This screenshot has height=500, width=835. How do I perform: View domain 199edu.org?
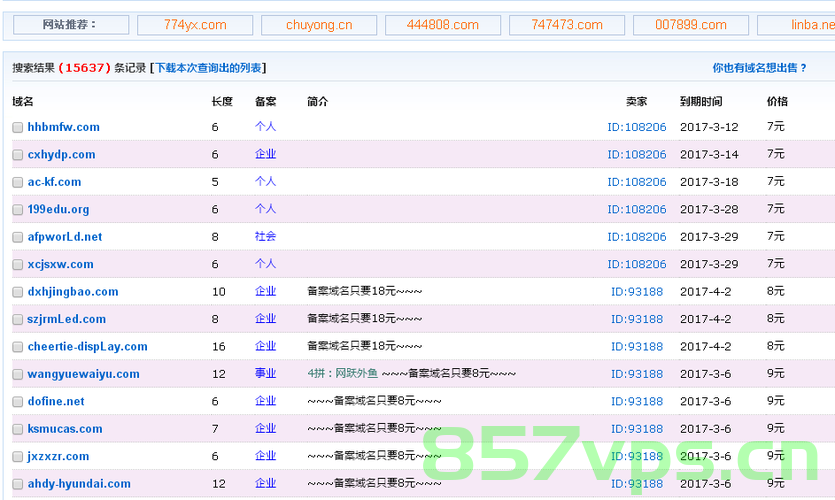pos(58,210)
